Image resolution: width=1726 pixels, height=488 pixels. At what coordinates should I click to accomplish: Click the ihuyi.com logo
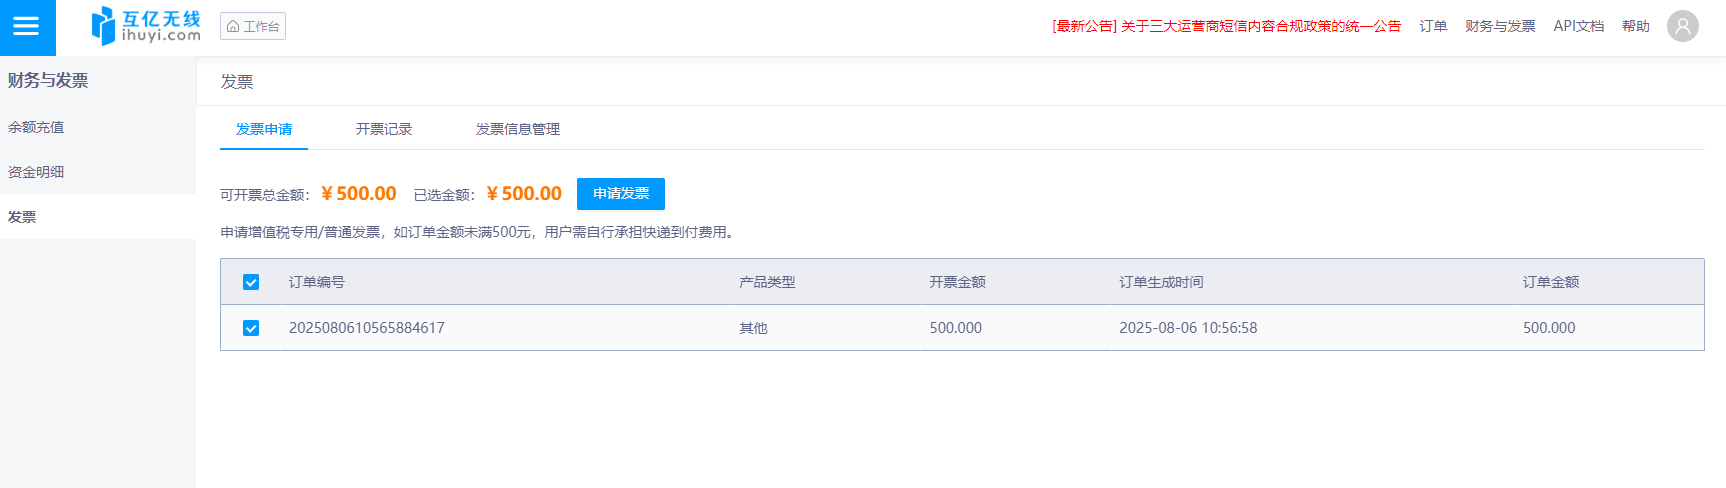coord(146,27)
